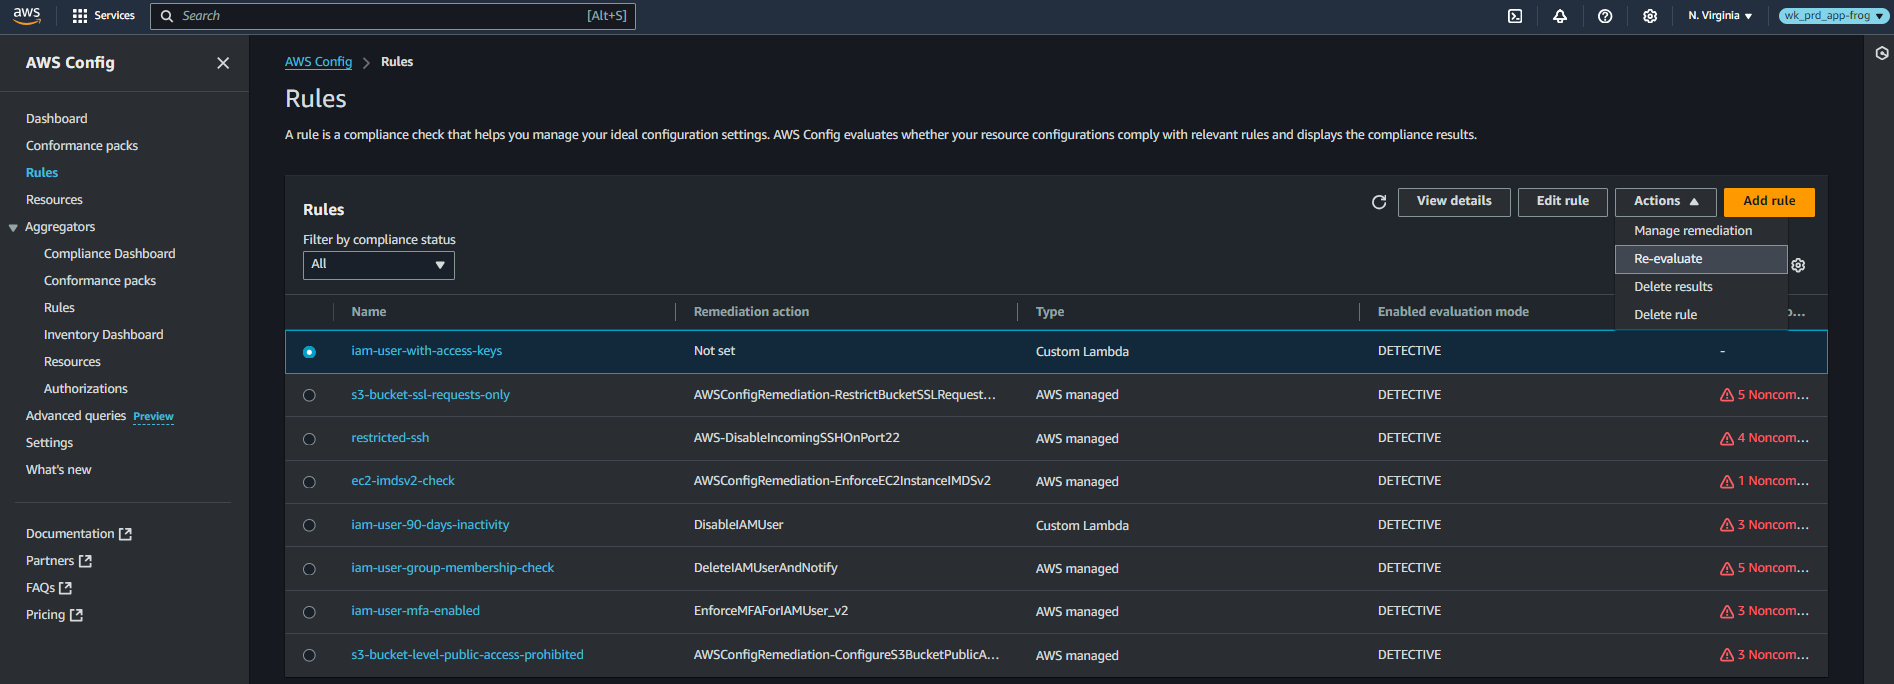Open the ec2-imdsv2-check rule link
Image resolution: width=1894 pixels, height=684 pixels.
[402, 481]
